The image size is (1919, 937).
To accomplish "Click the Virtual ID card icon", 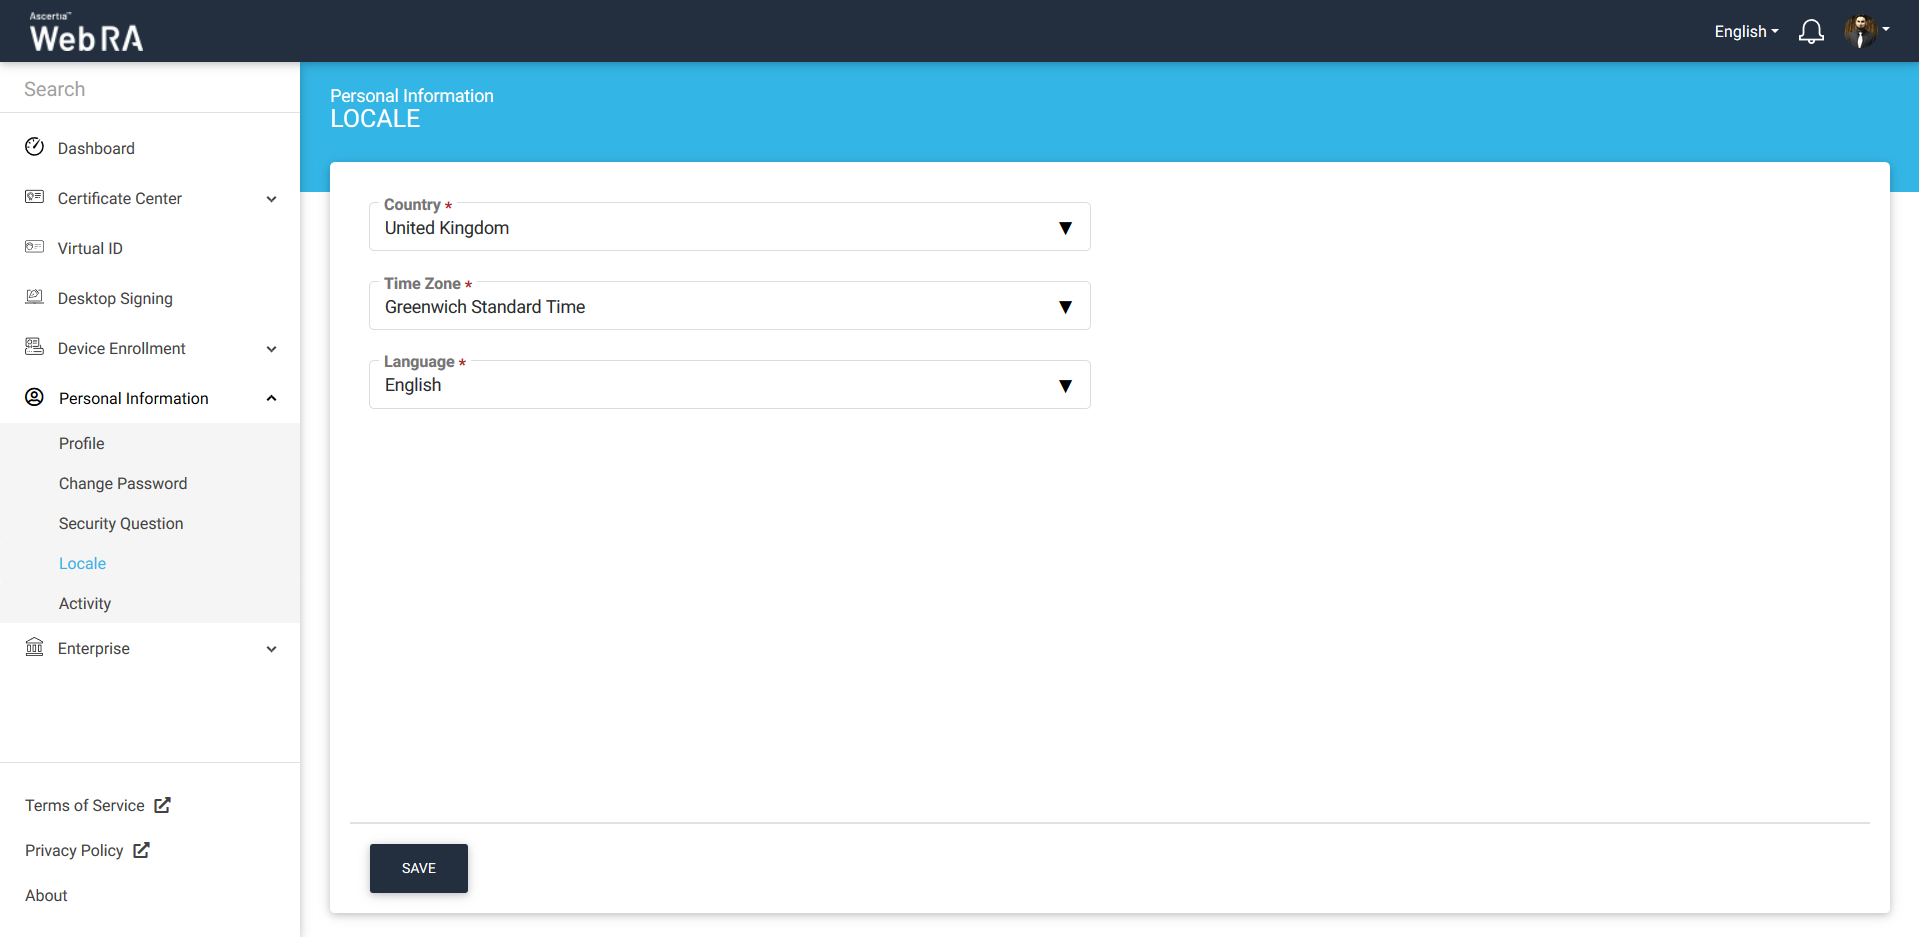I will click(x=34, y=247).
